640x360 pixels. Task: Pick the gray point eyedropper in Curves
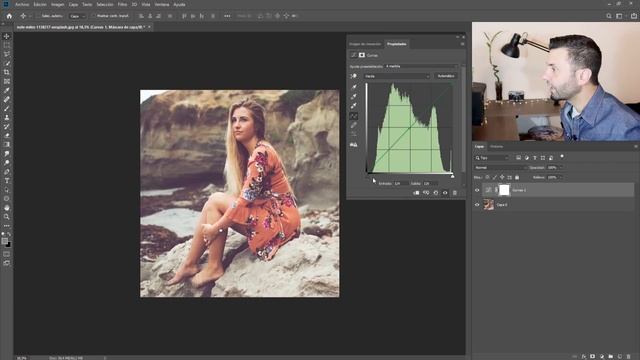point(354,96)
